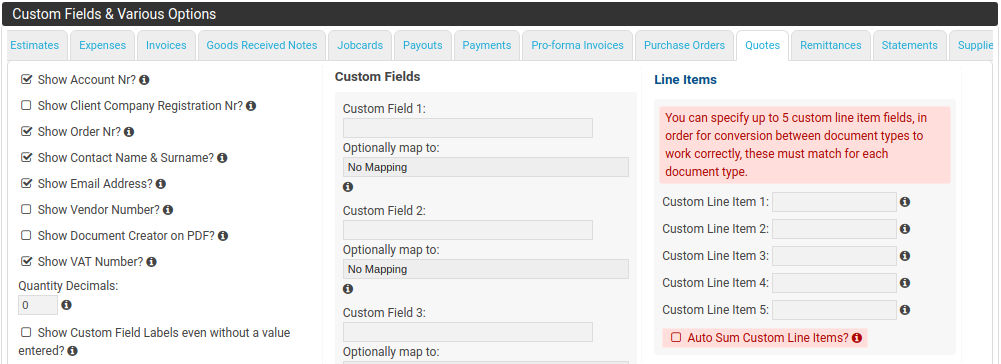Image resolution: width=1001 pixels, height=364 pixels.
Task: Toggle Show Email Address checkbox
Action: pyautogui.click(x=26, y=183)
